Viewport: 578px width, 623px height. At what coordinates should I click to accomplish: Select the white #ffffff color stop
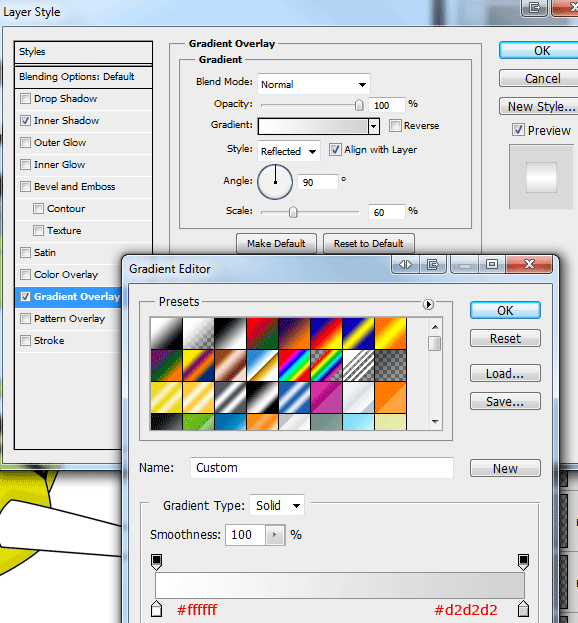click(157, 609)
